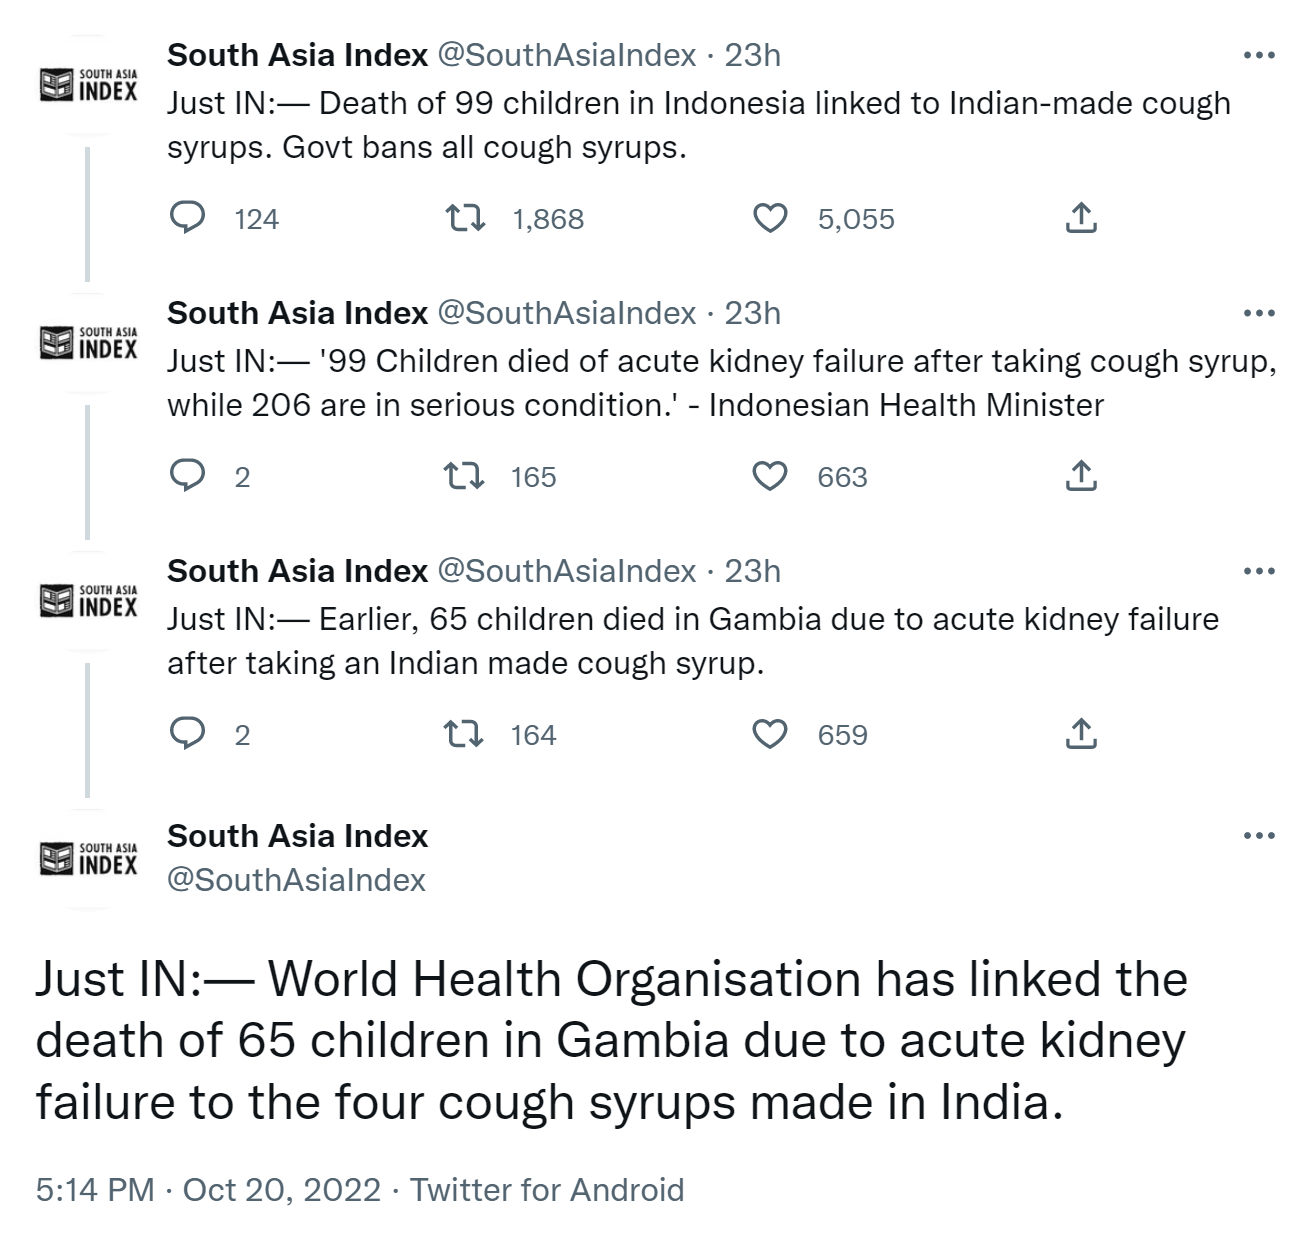1312x1245 pixels.
Task: Retweet the tweet with 164 retweets
Action: 465,734
